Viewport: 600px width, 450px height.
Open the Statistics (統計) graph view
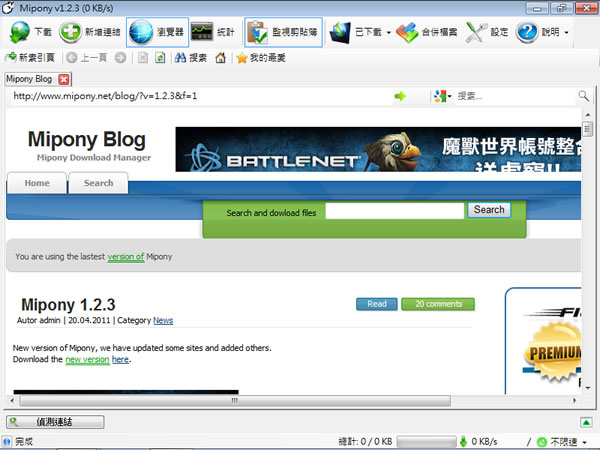pos(212,32)
